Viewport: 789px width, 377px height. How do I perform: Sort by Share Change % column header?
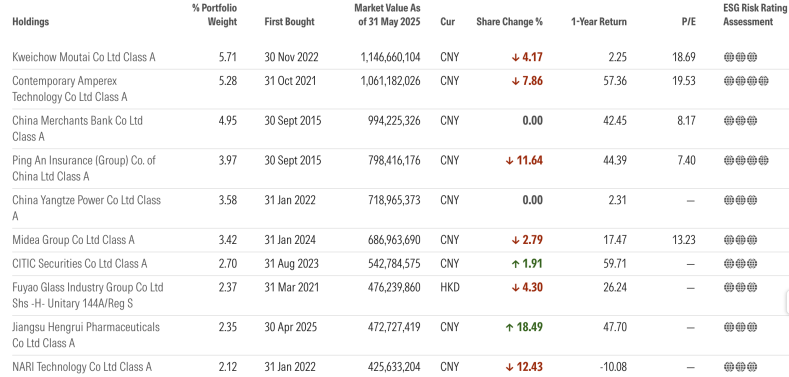click(x=510, y=22)
